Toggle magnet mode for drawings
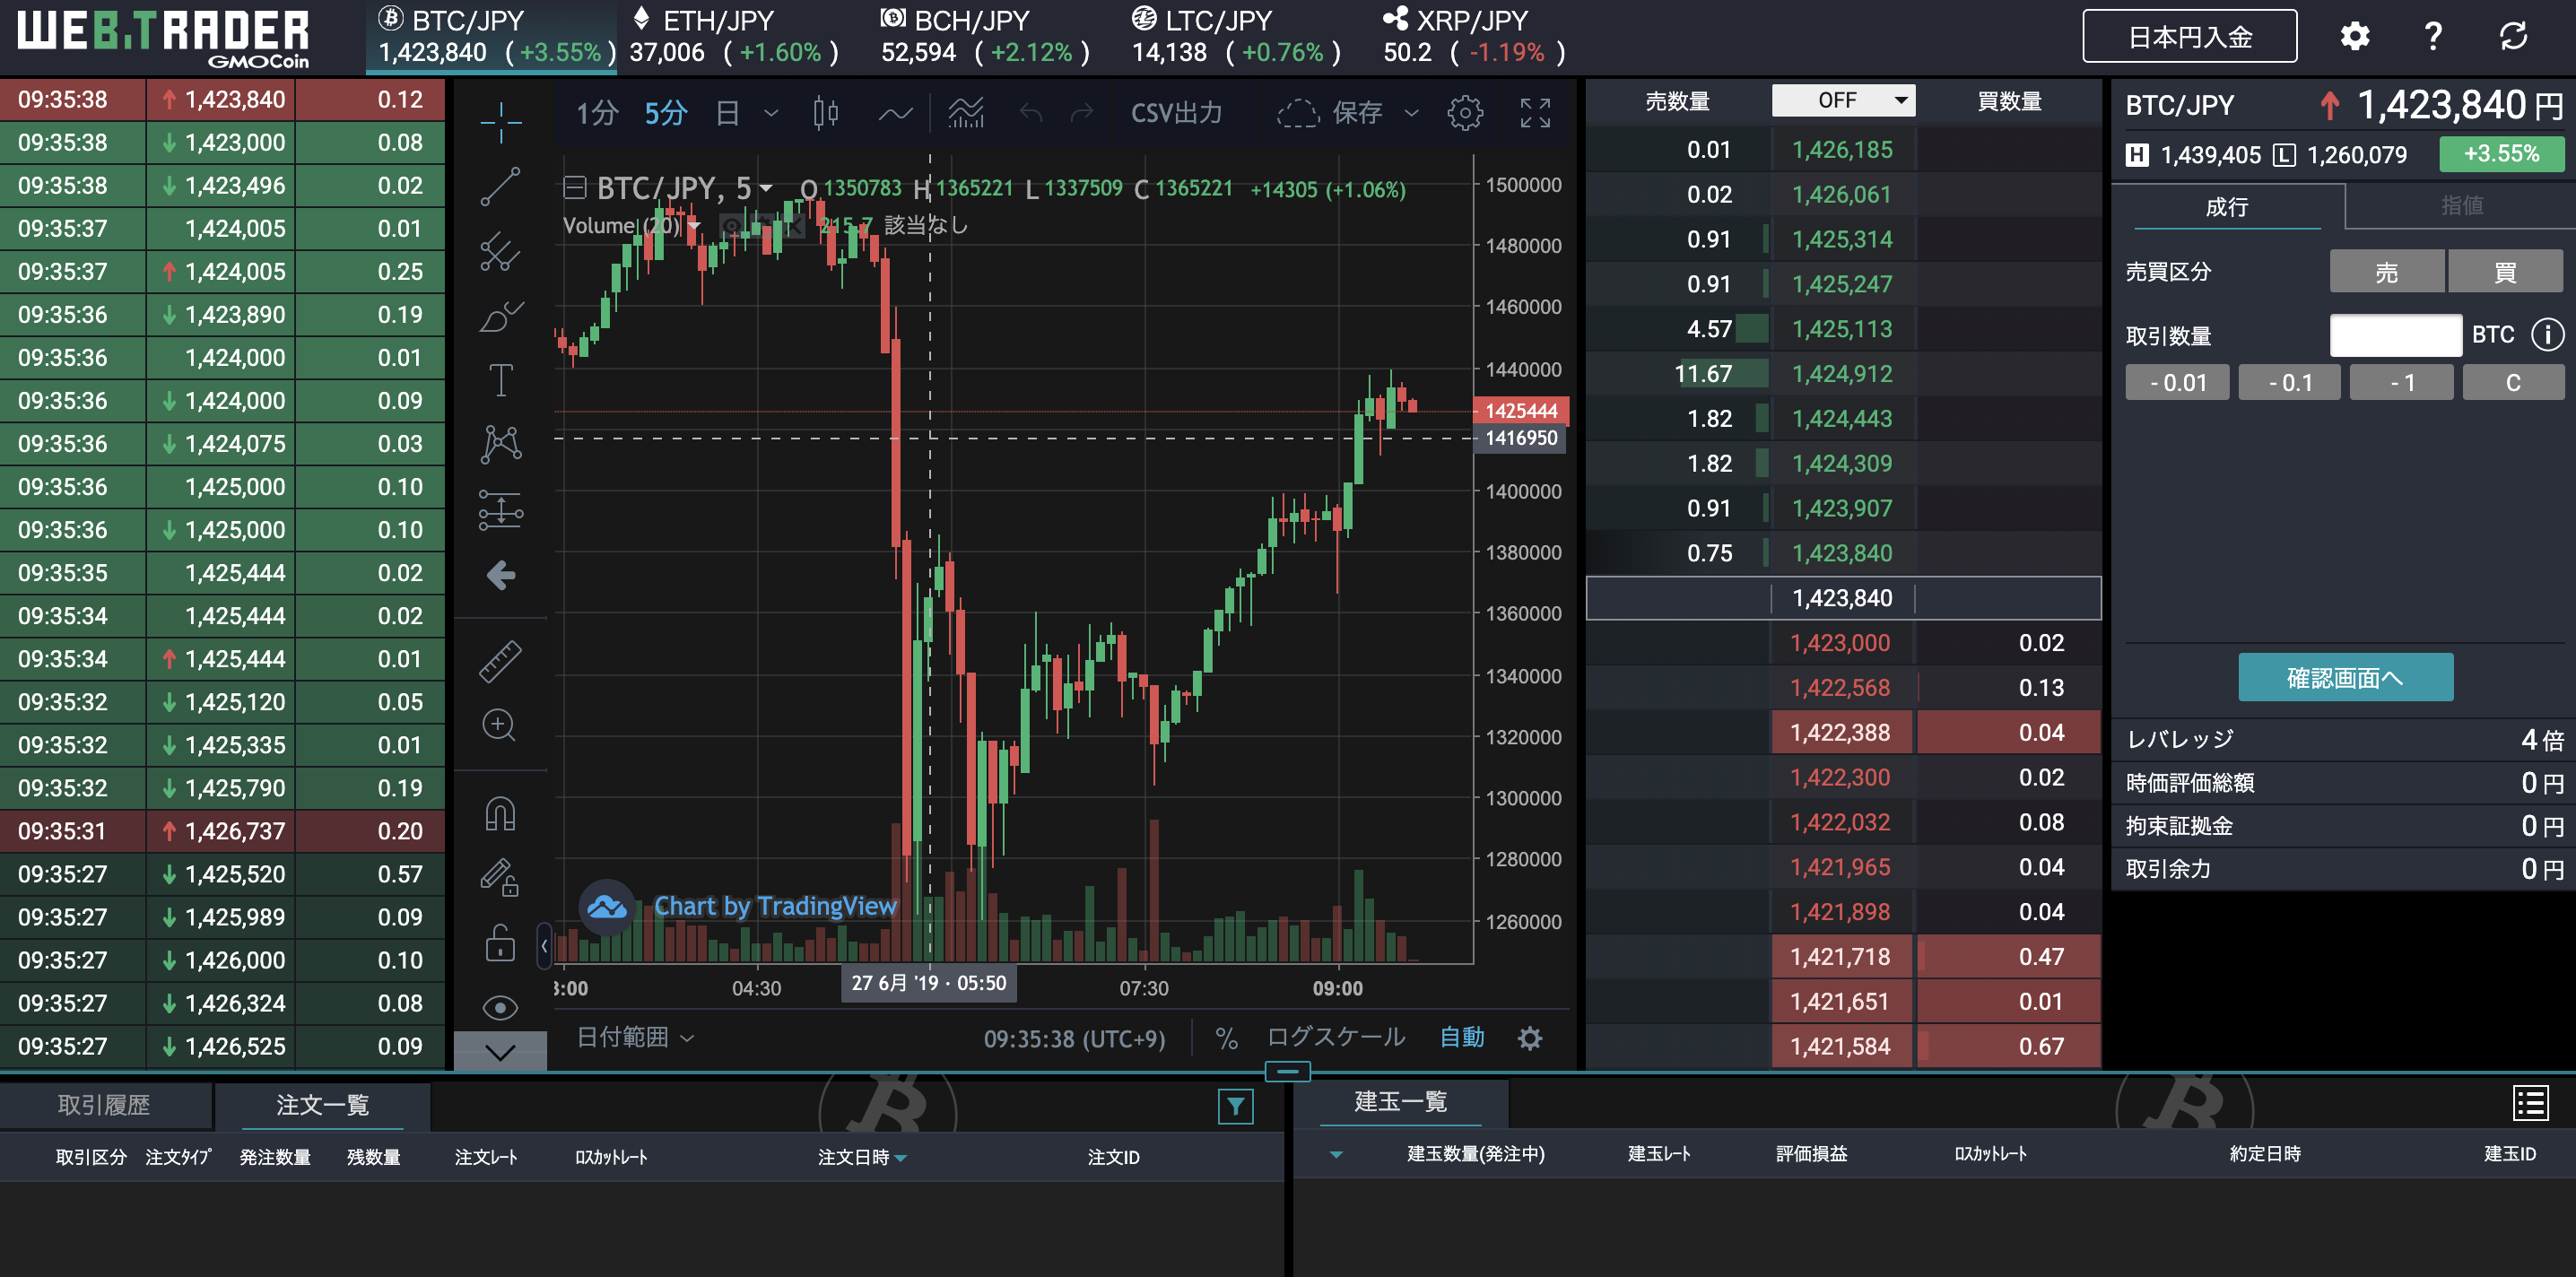This screenshot has width=2576, height=1277. pyautogui.click(x=501, y=815)
